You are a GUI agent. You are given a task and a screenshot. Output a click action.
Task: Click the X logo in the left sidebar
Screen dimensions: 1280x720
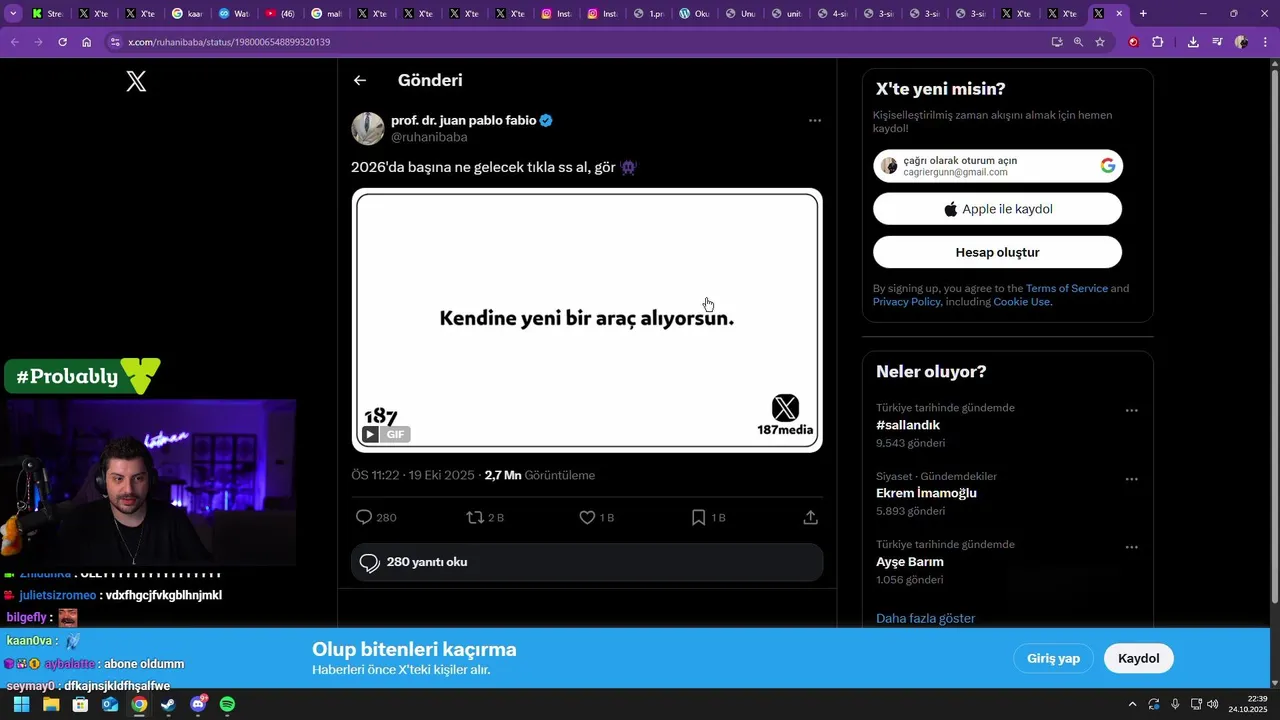pos(136,82)
